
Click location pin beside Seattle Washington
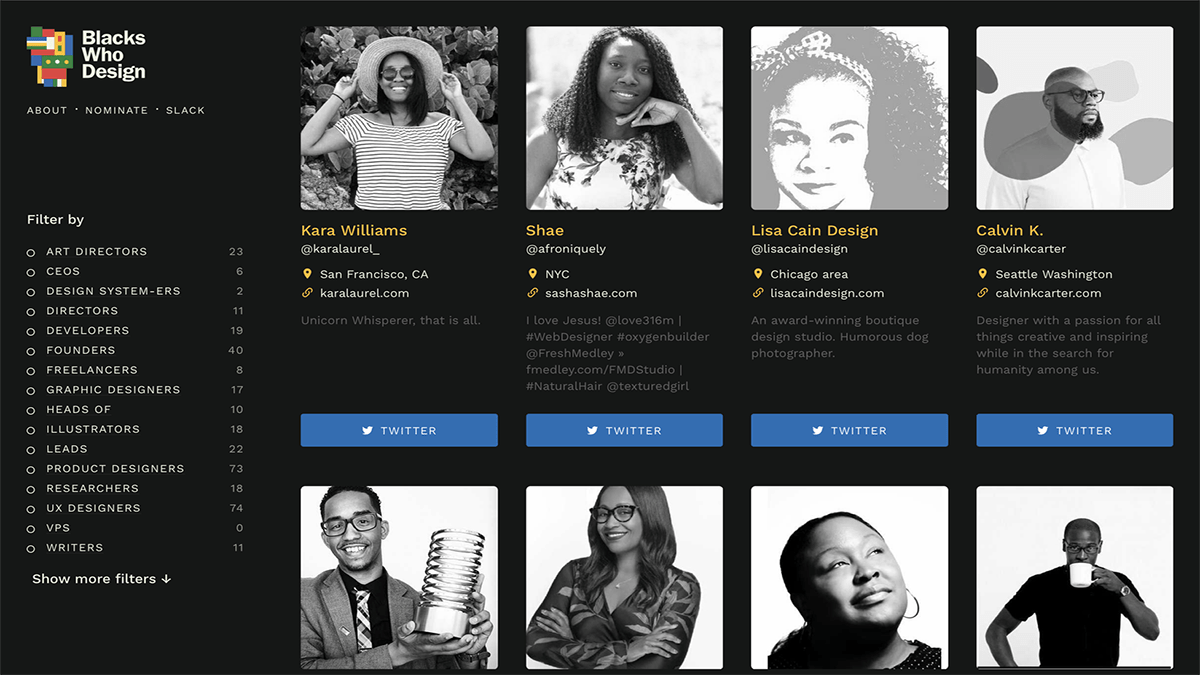coord(983,274)
